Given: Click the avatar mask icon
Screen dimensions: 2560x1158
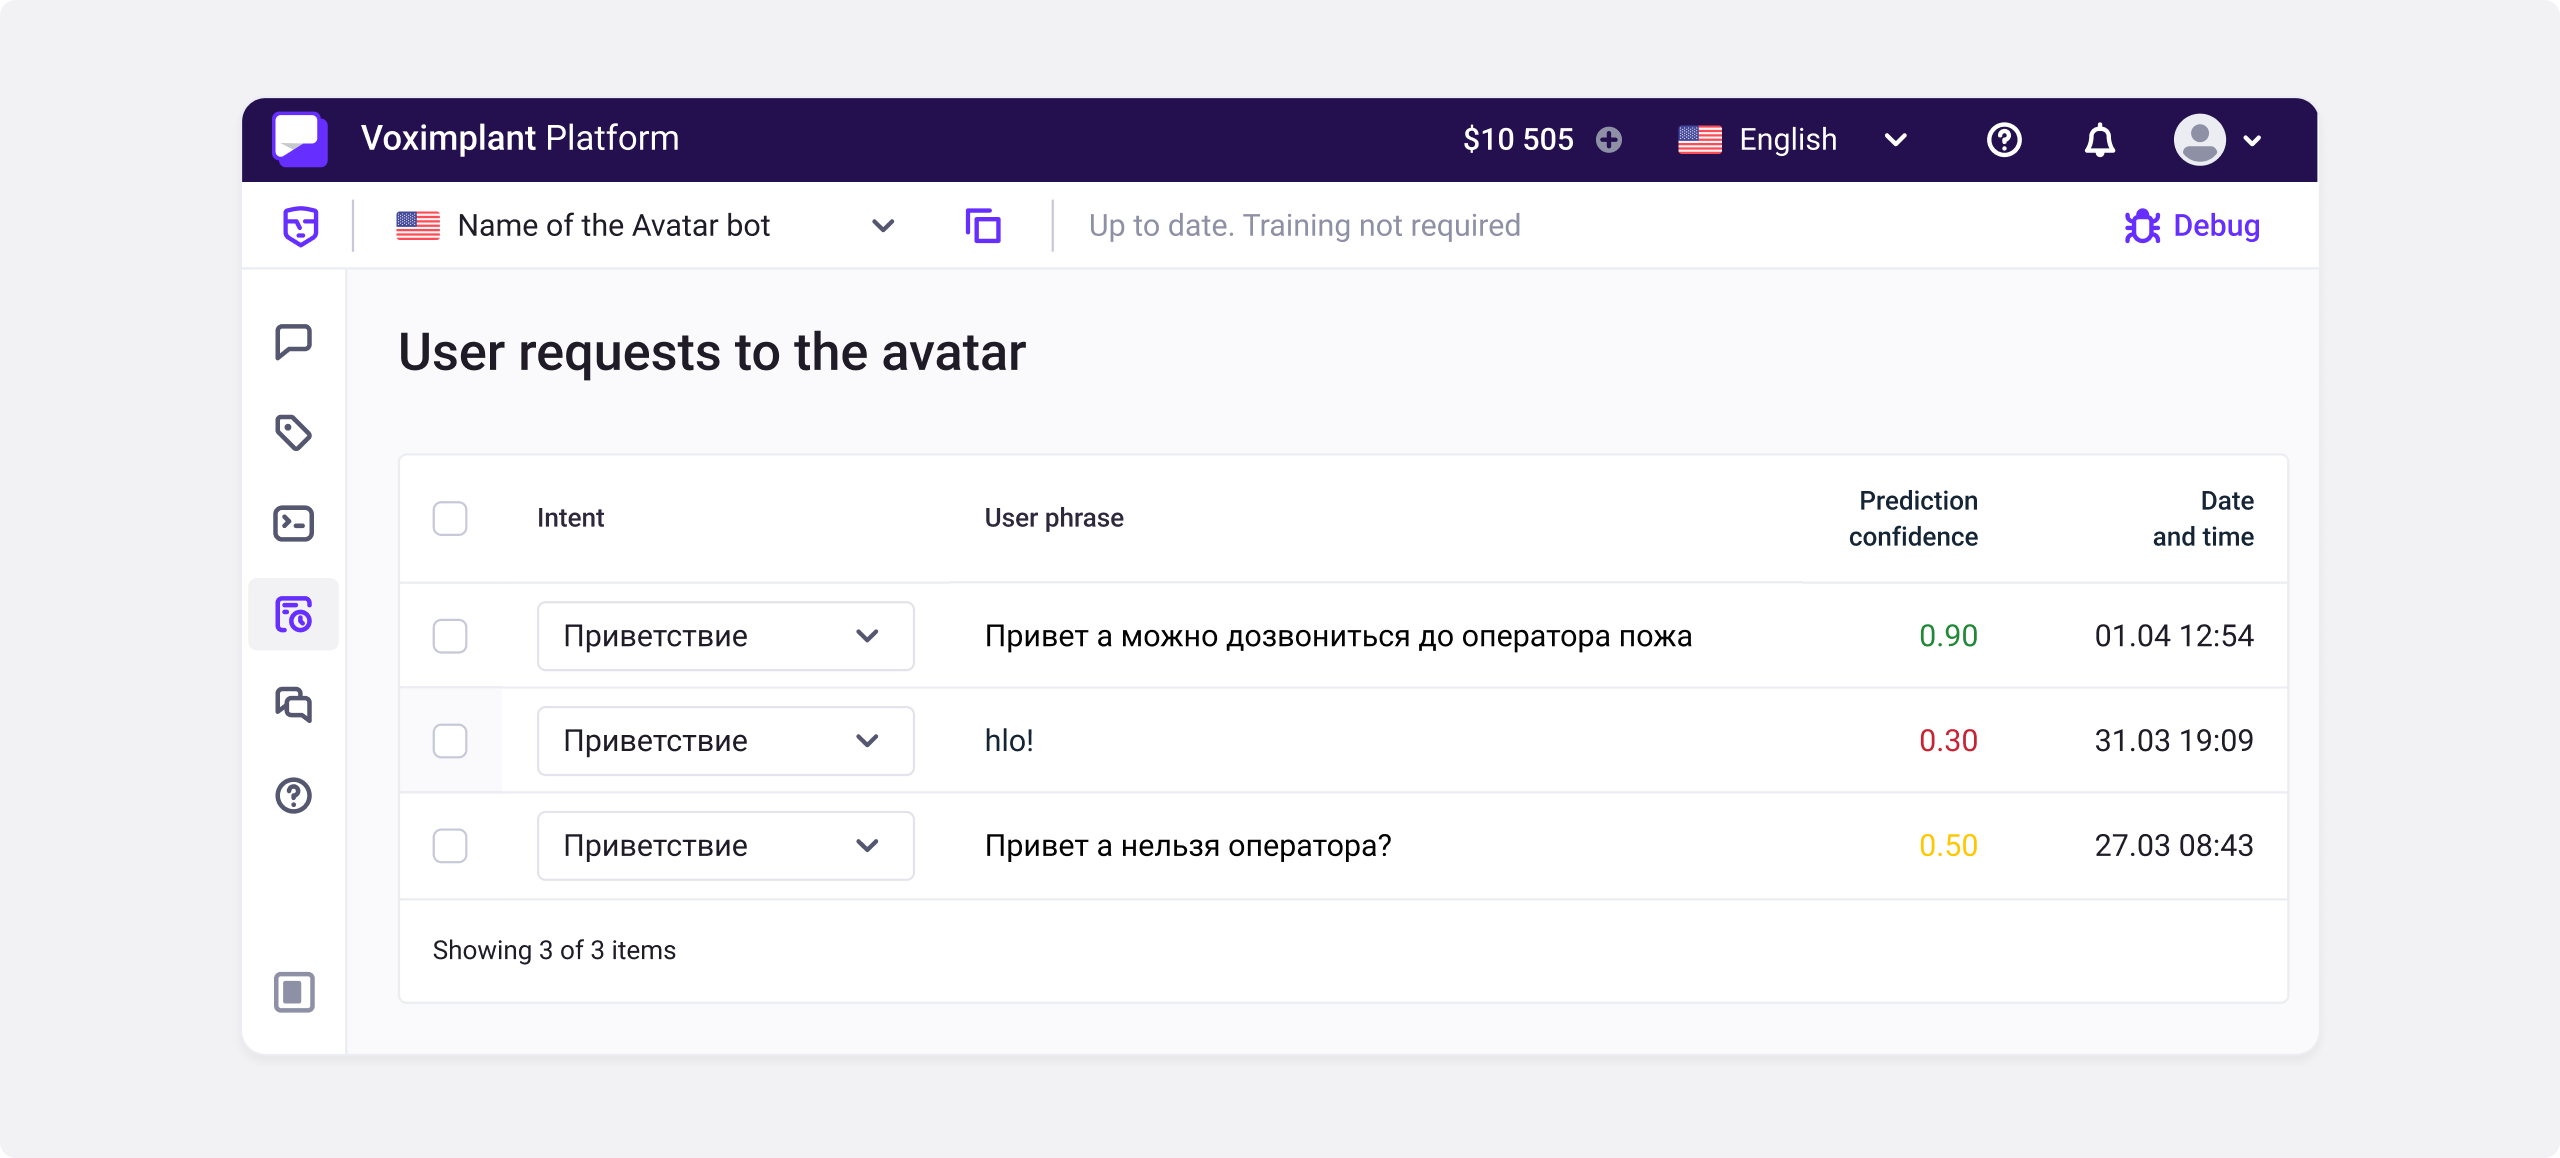Looking at the screenshot, I should click(x=300, y=226).
